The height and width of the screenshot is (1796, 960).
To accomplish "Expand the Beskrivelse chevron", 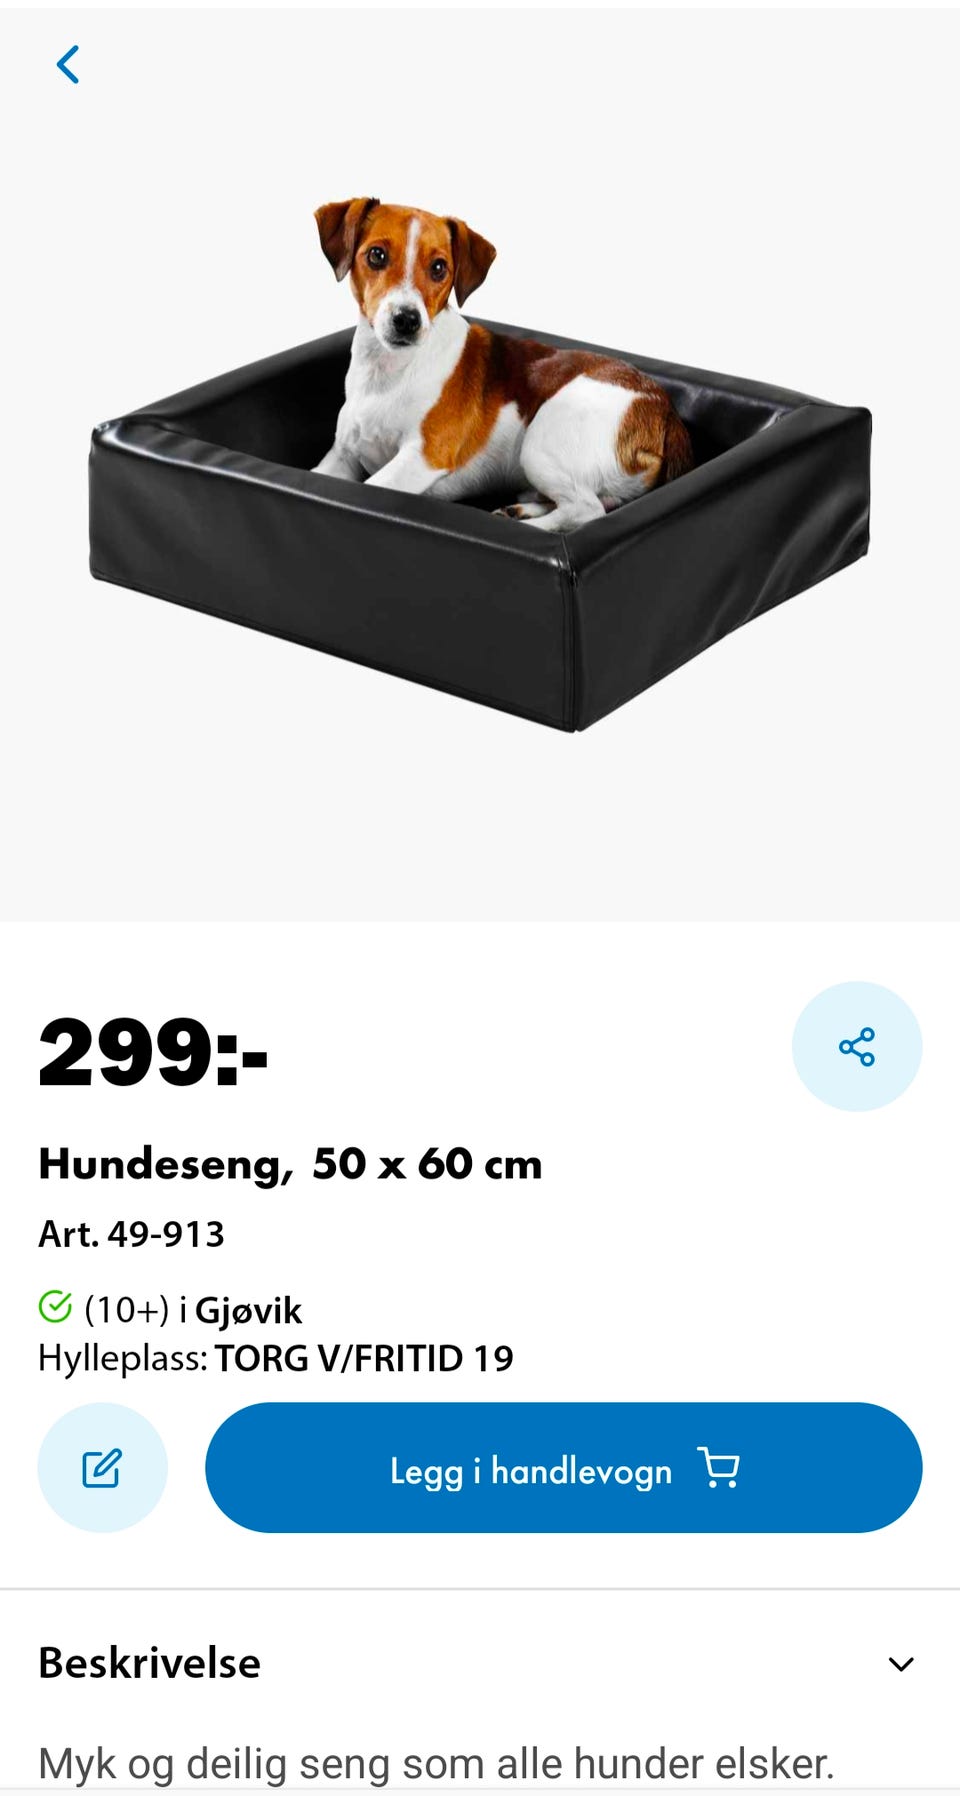I will [x=901, y=1664].
